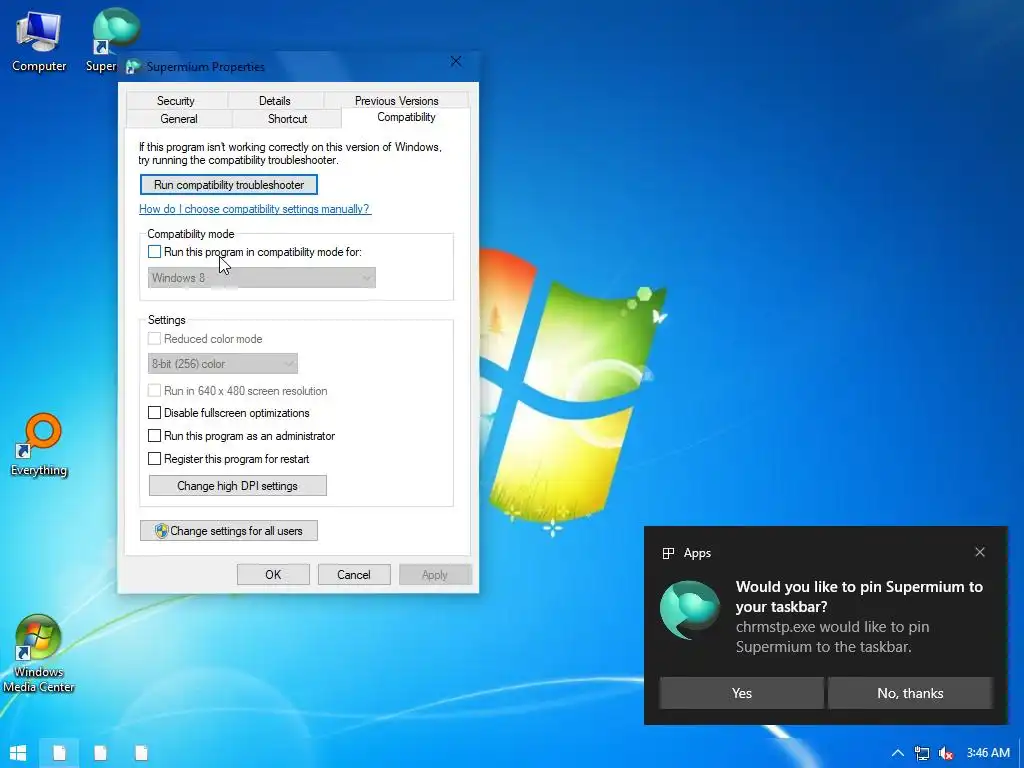1024x768 pixels.
Task: Close the Supermium Properties dialog
Action: click(x=456, y=61)
